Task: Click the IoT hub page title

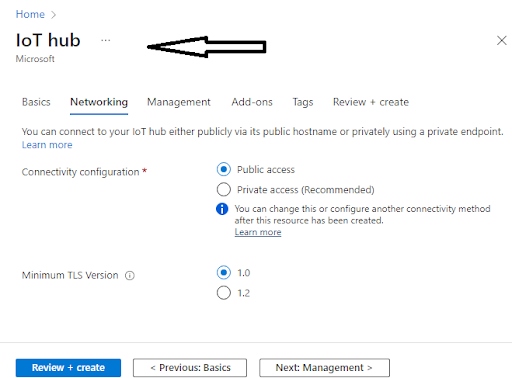Action: (x=48, y=40)
